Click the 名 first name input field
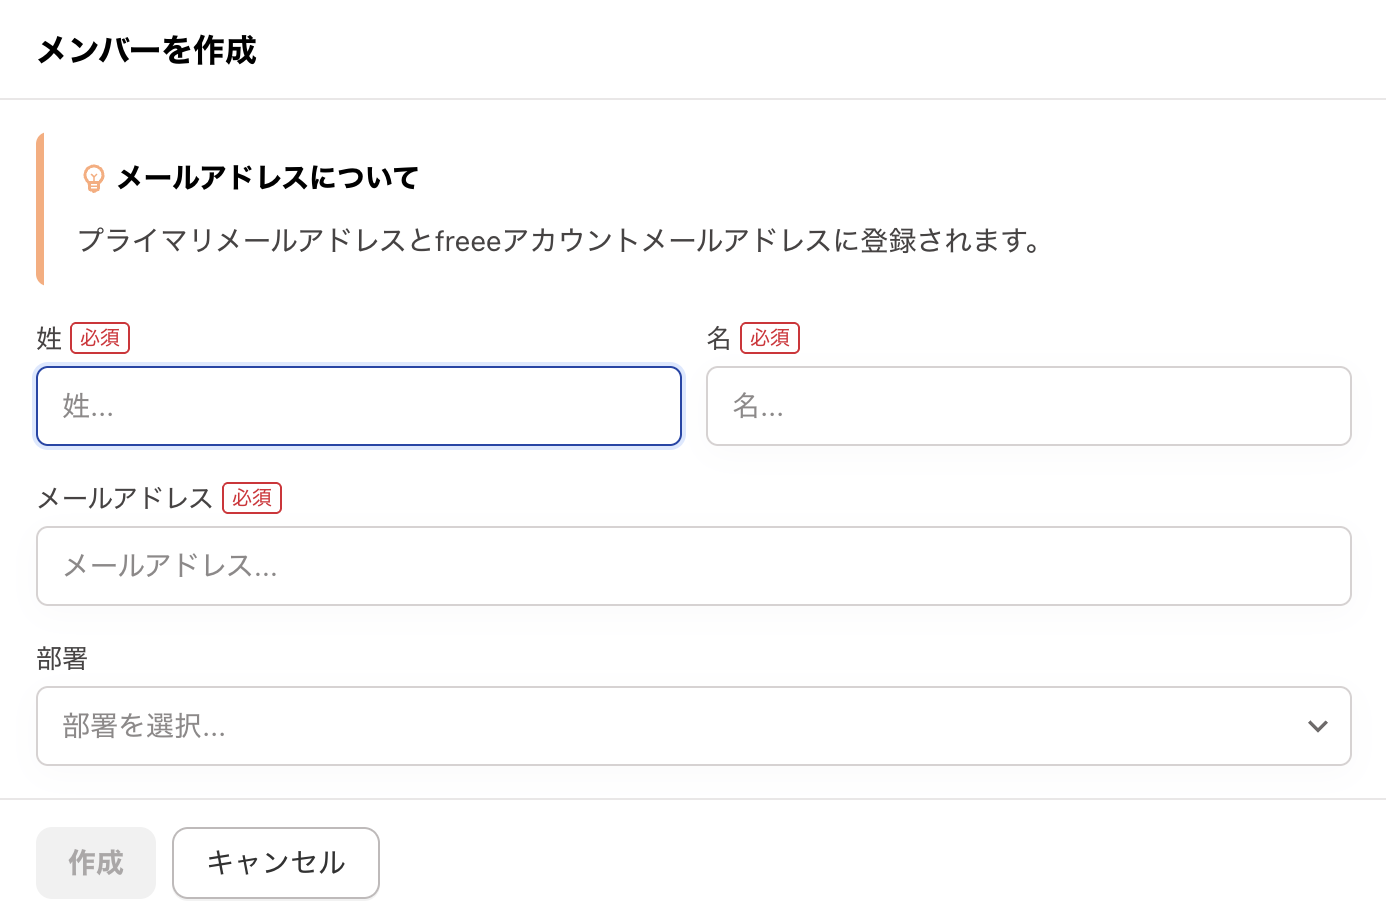This screenshot has width=1386, height=922. 1028,406
